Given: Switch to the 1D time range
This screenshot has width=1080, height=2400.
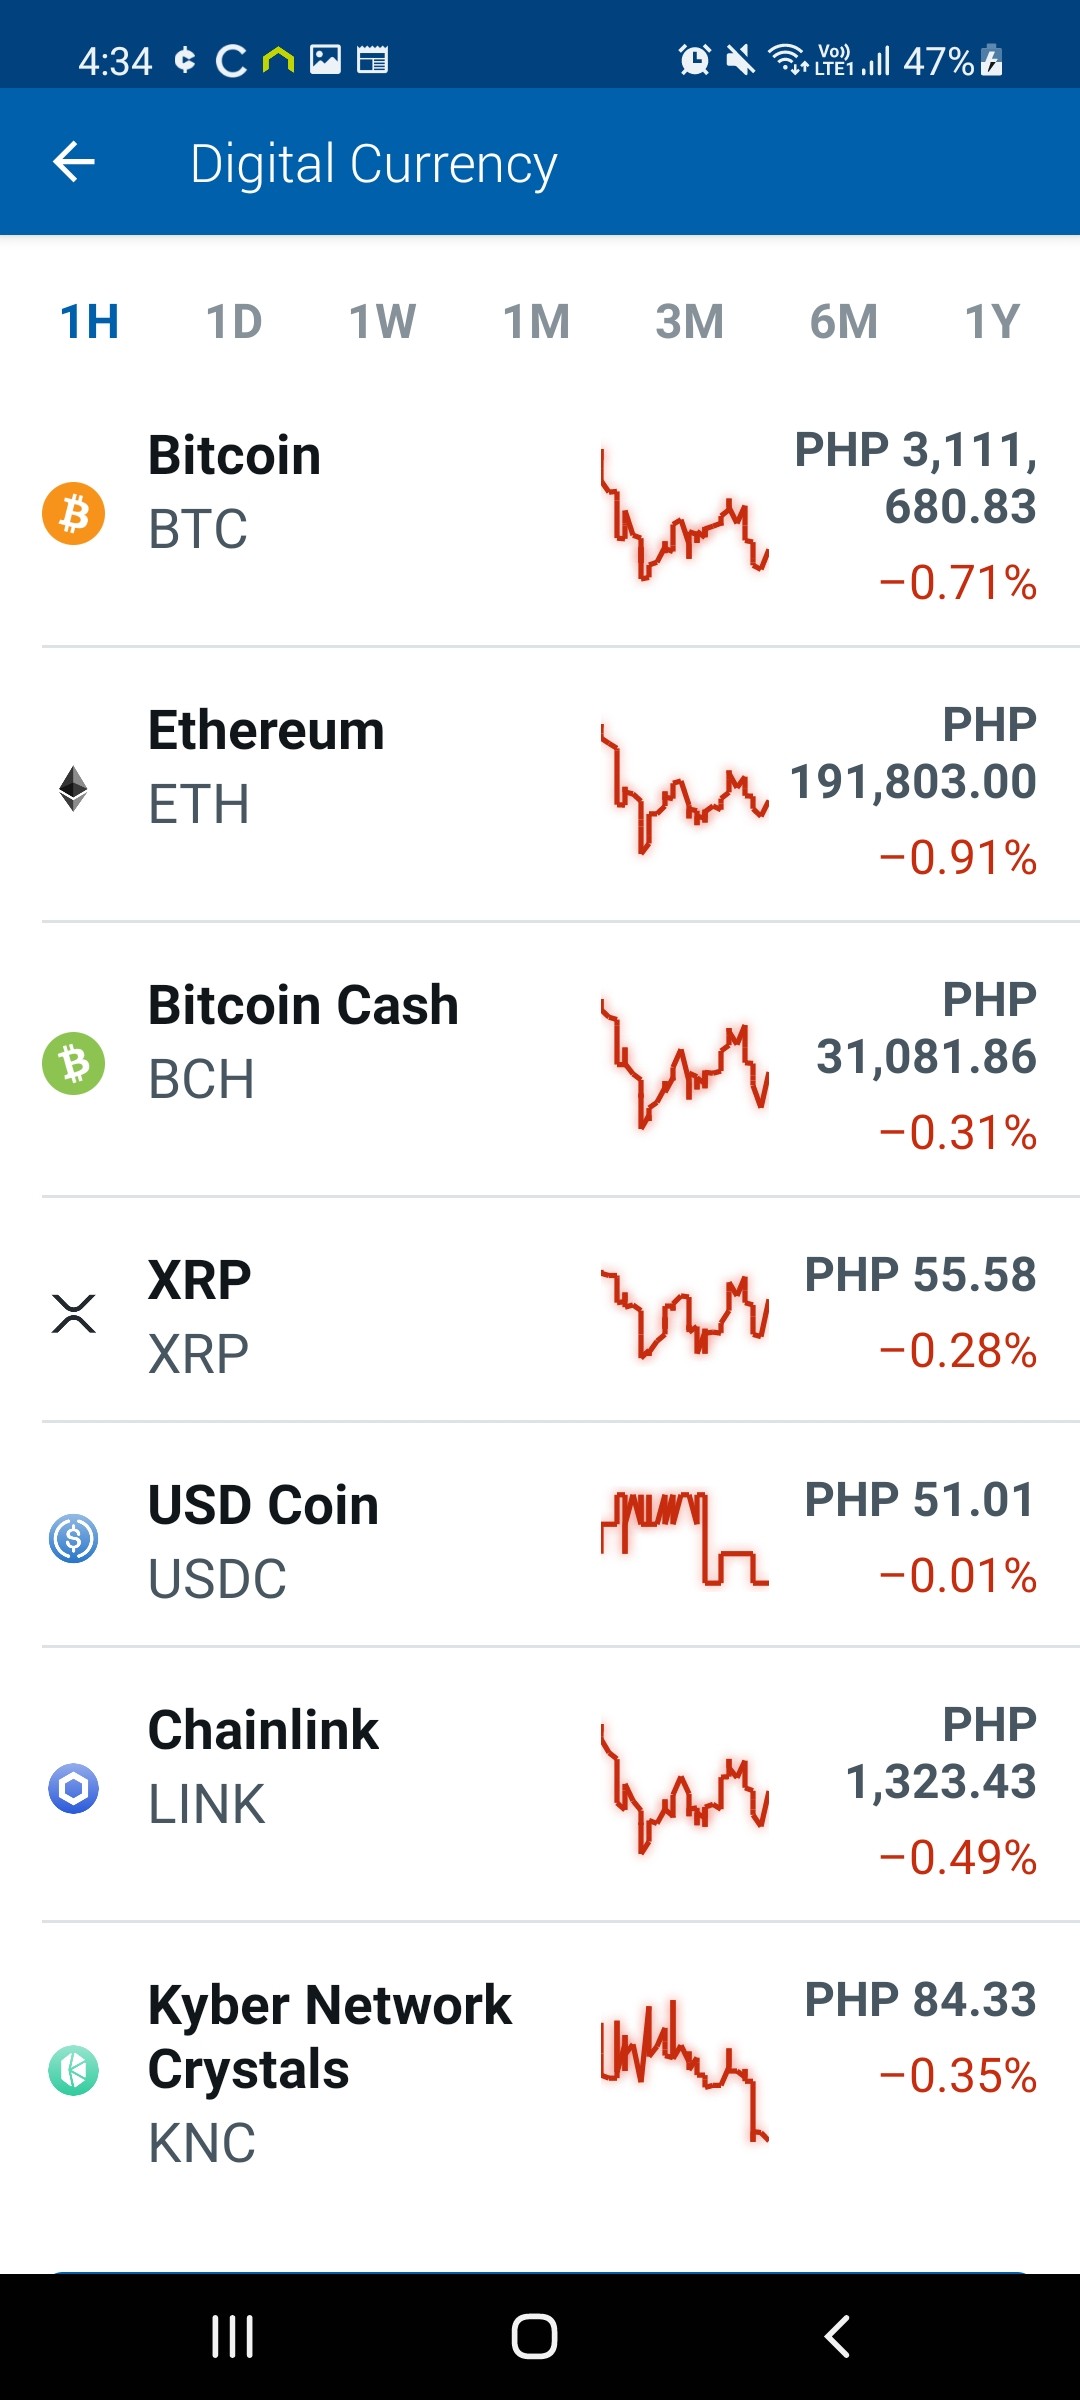Looking at the screenshot, I should coord(234,322).
